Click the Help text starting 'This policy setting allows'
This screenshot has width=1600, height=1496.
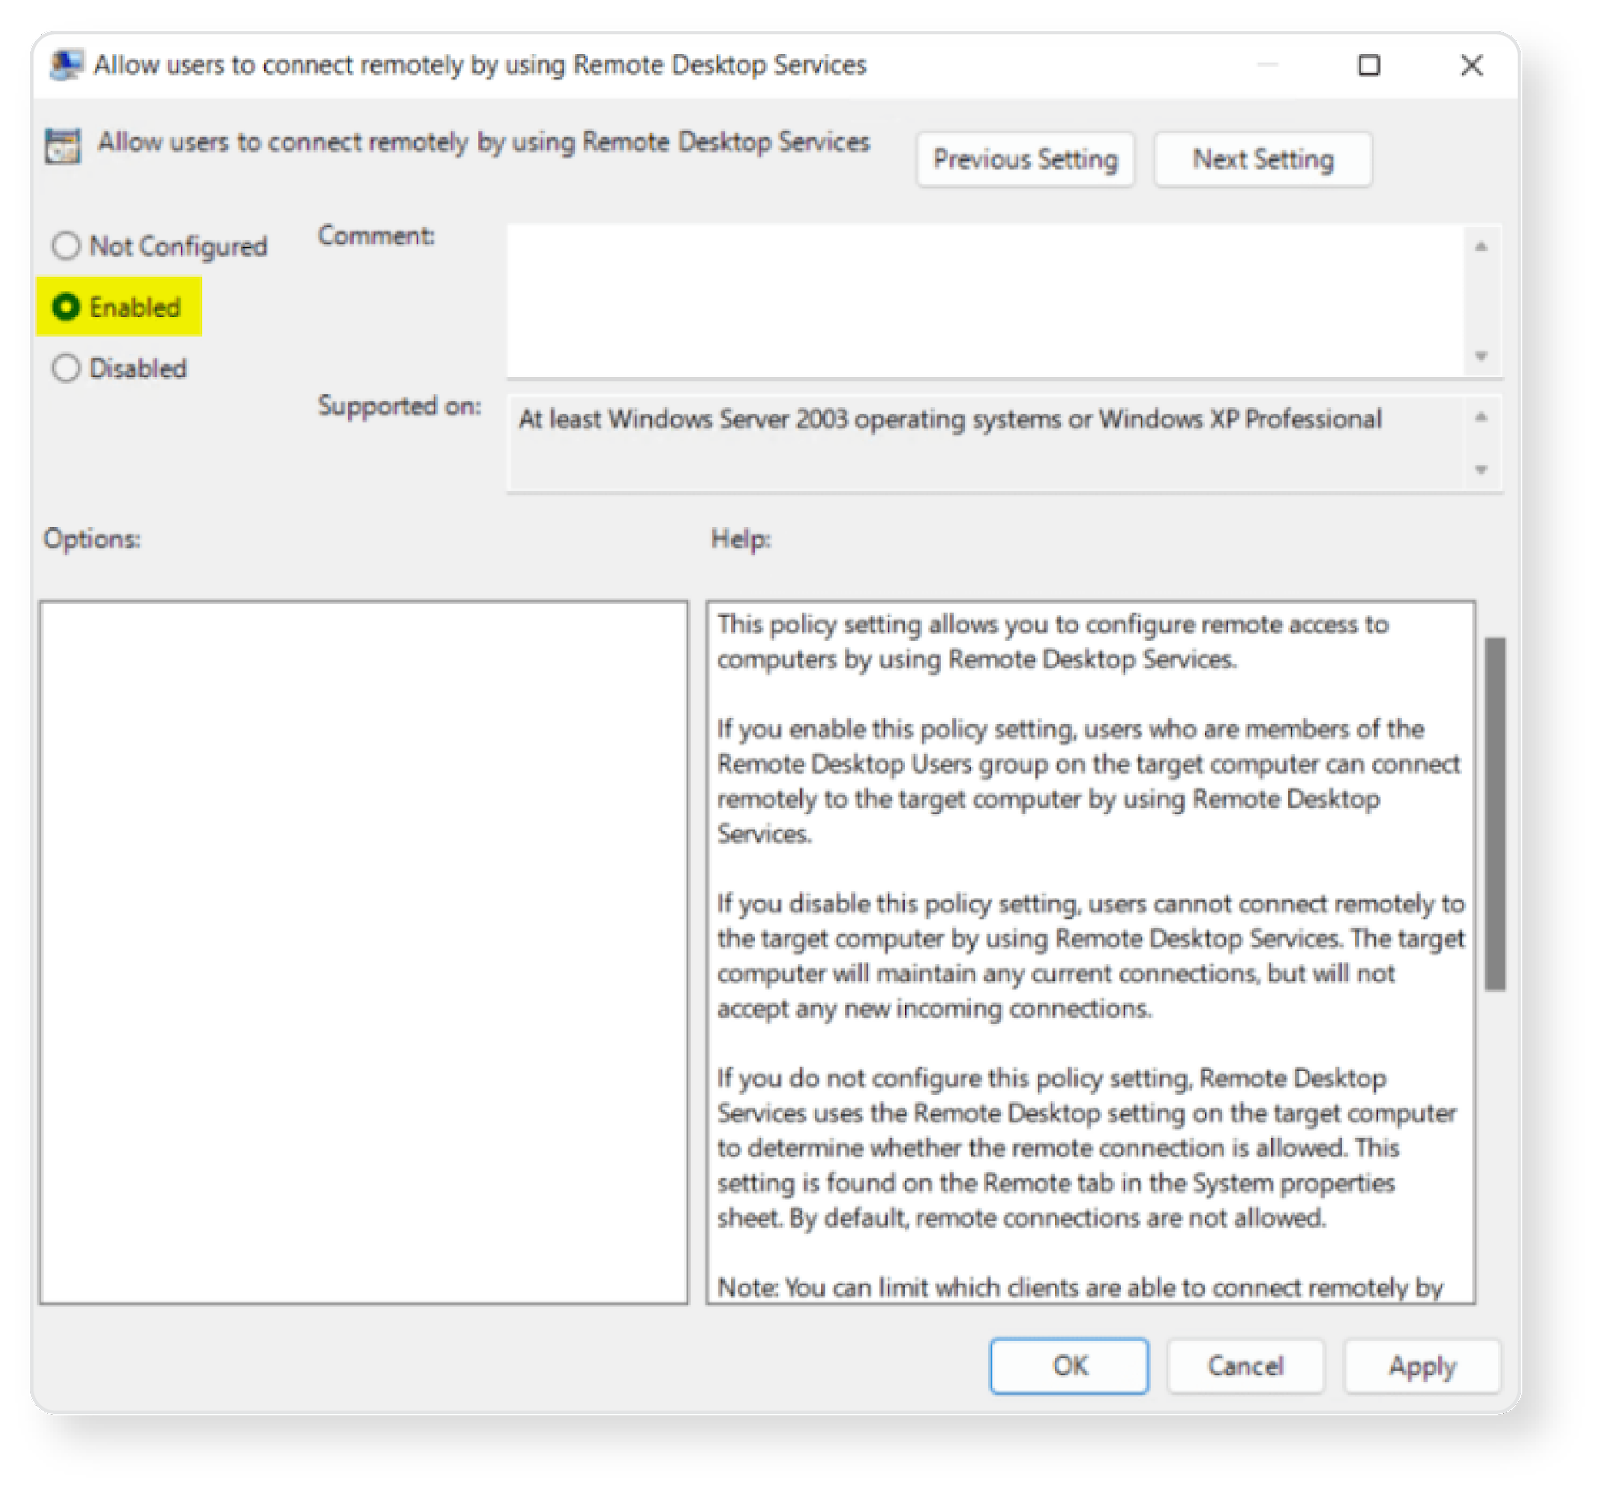click(1052, 641)
